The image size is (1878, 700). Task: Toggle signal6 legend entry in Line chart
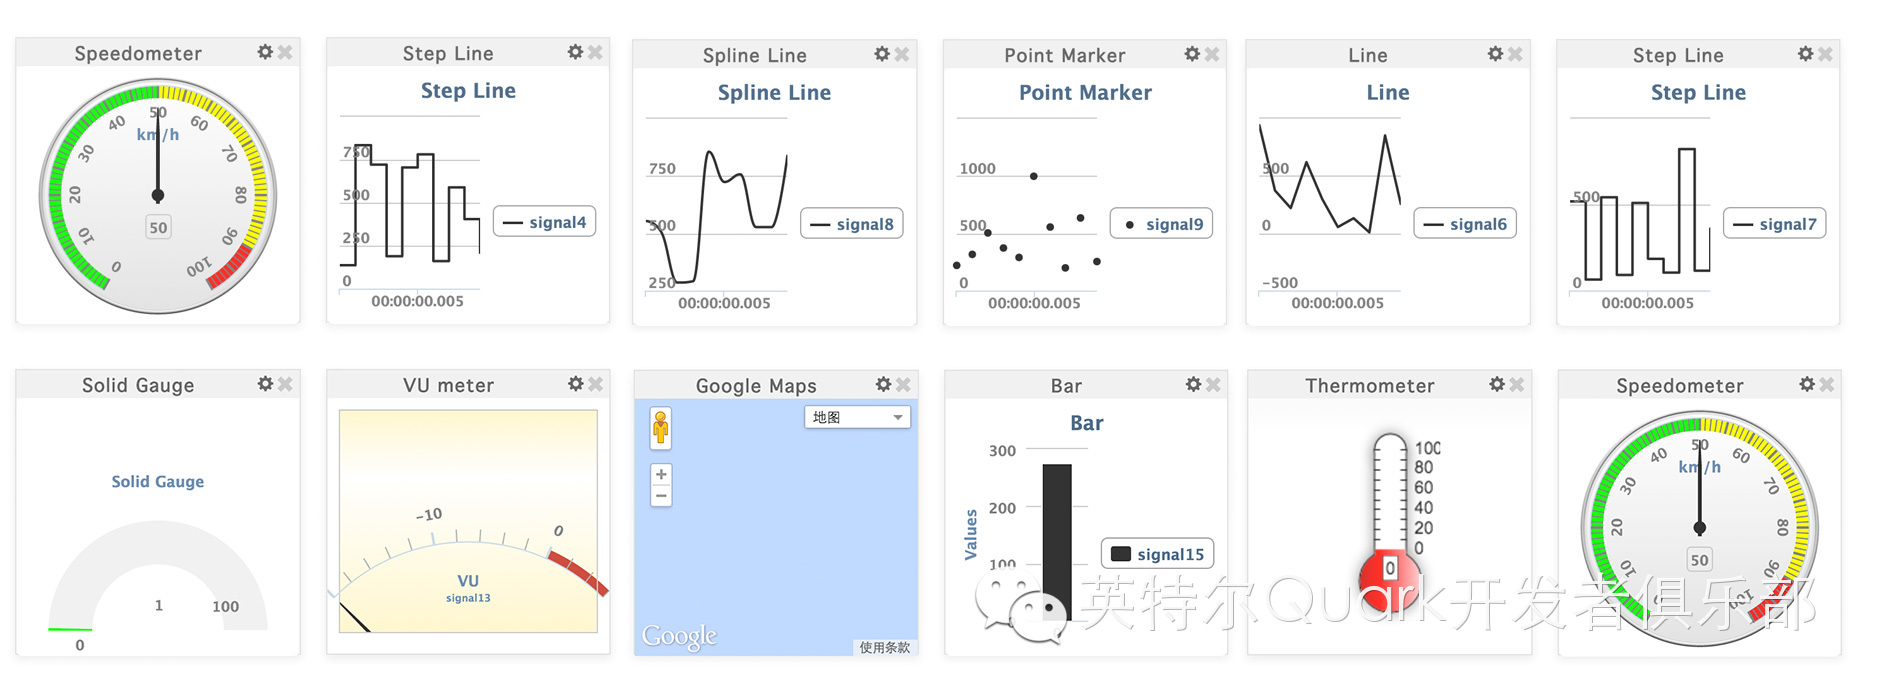tap(1465, 224)
